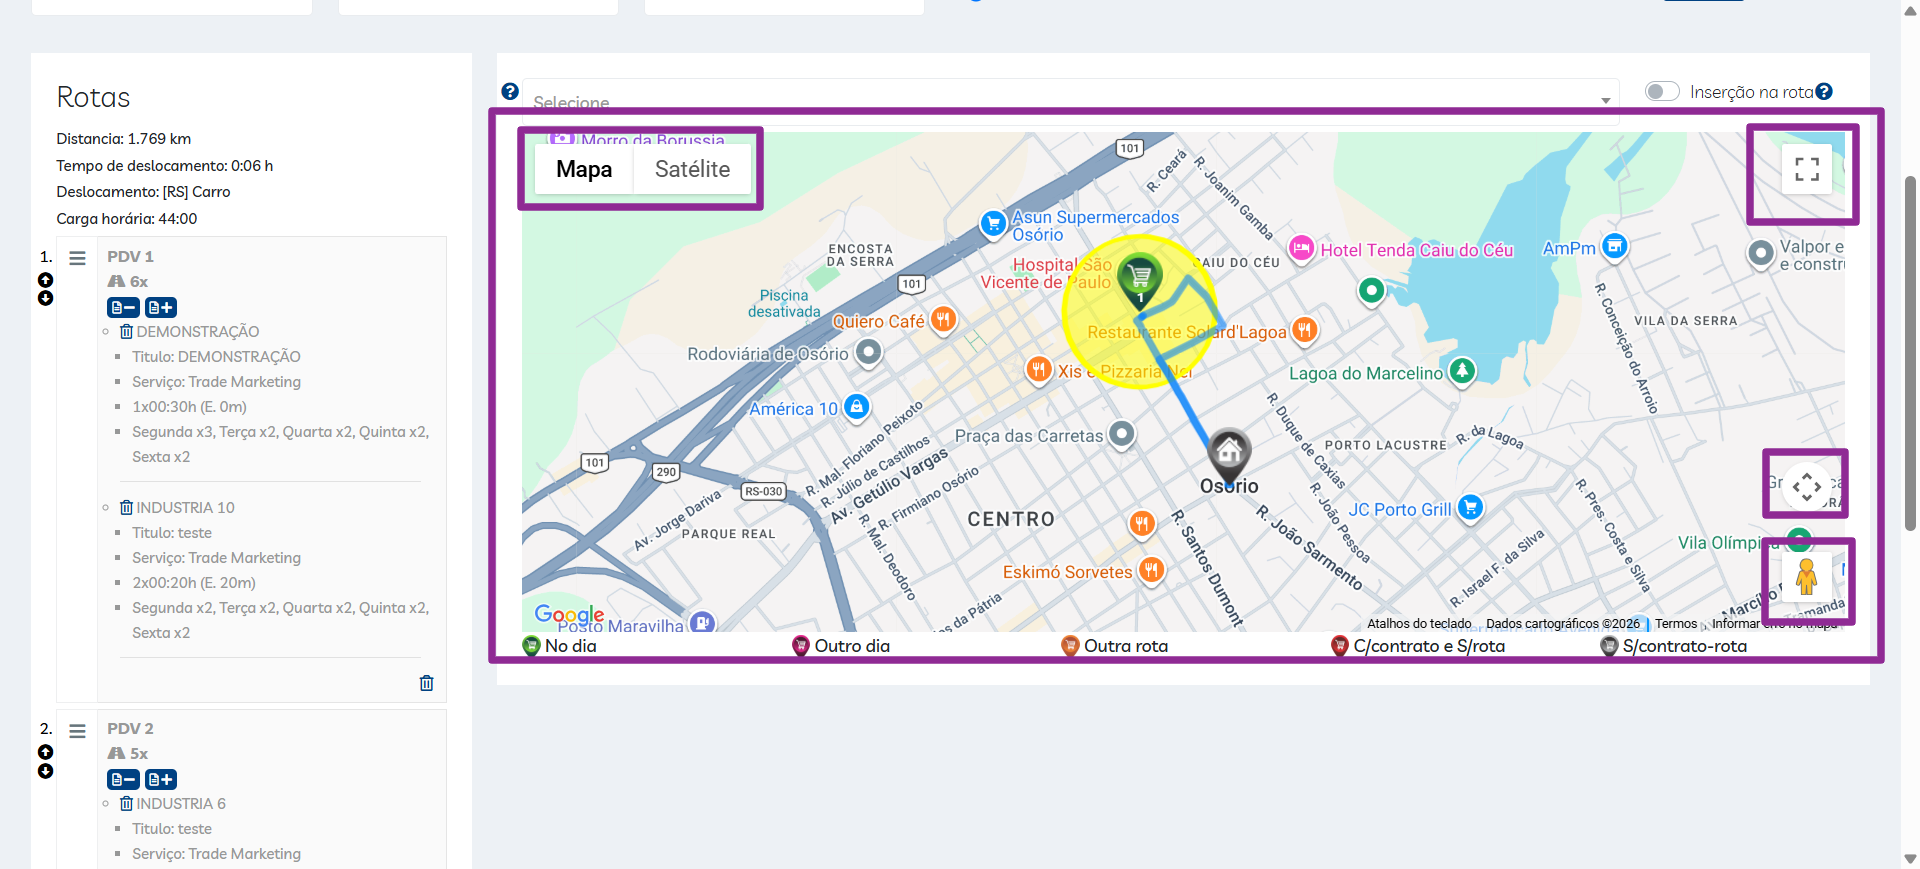Click the remove-document icon under PDV 2

[123, 780]
